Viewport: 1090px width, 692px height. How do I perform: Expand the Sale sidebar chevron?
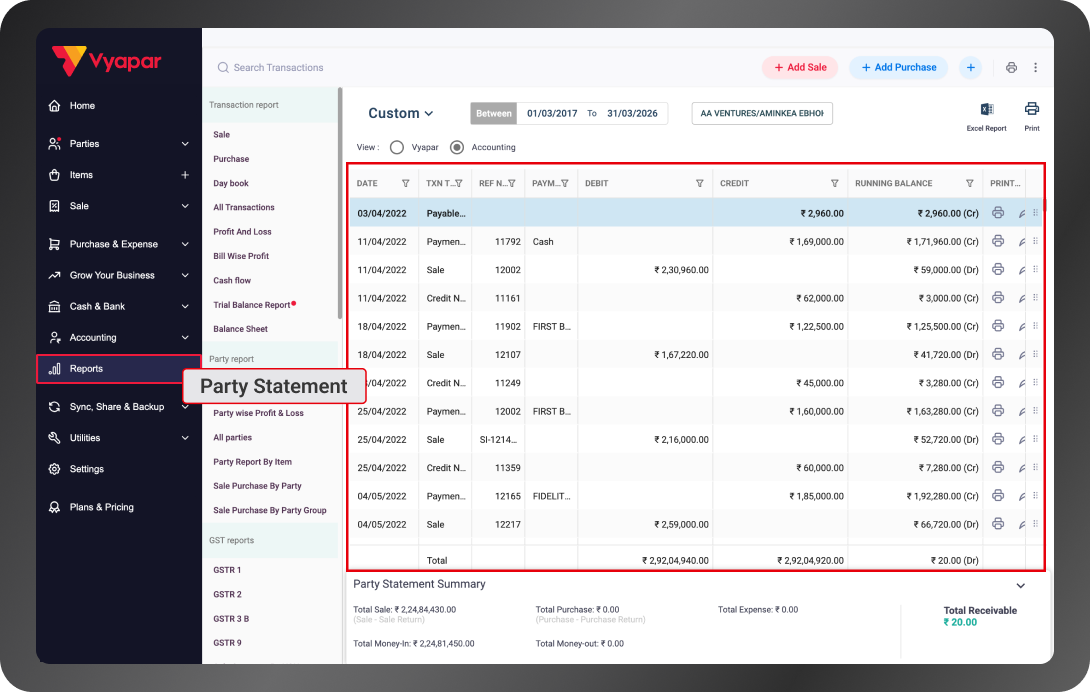click(x=185, y=206)
